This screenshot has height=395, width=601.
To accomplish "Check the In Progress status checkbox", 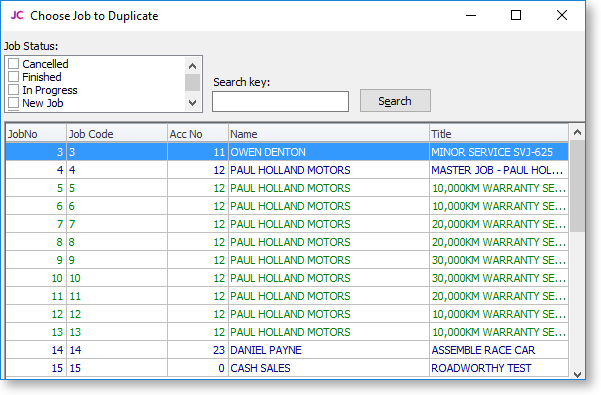I will [13, 90].
